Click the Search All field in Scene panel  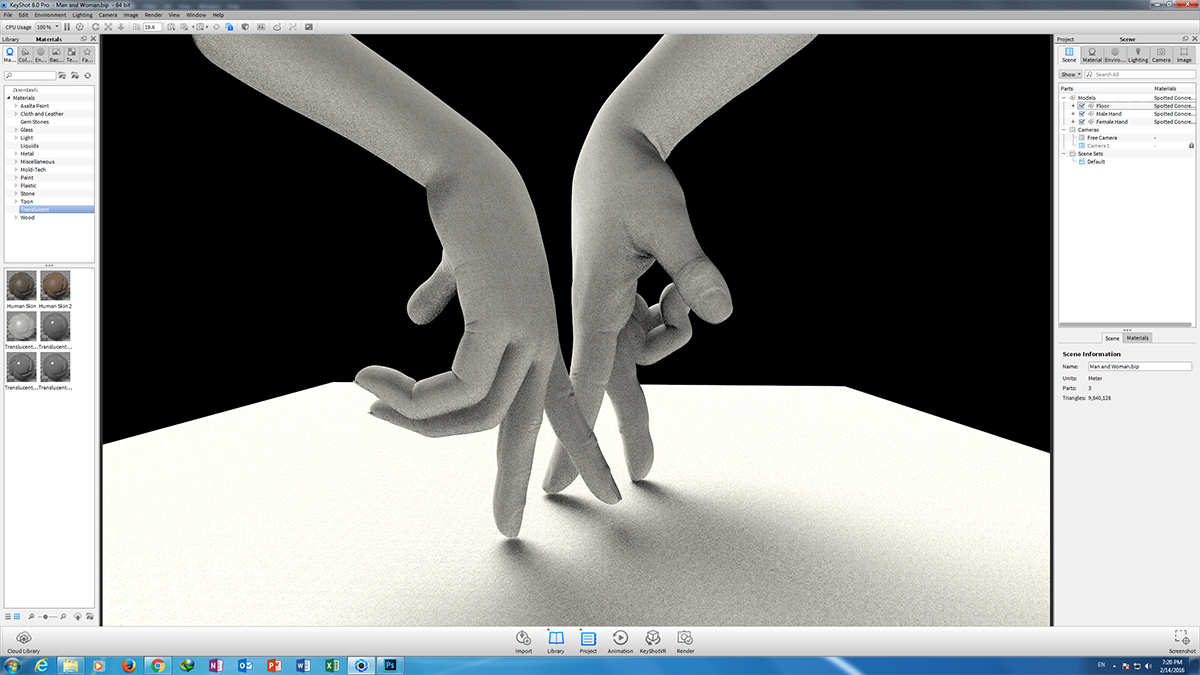tap(1140, 75)
